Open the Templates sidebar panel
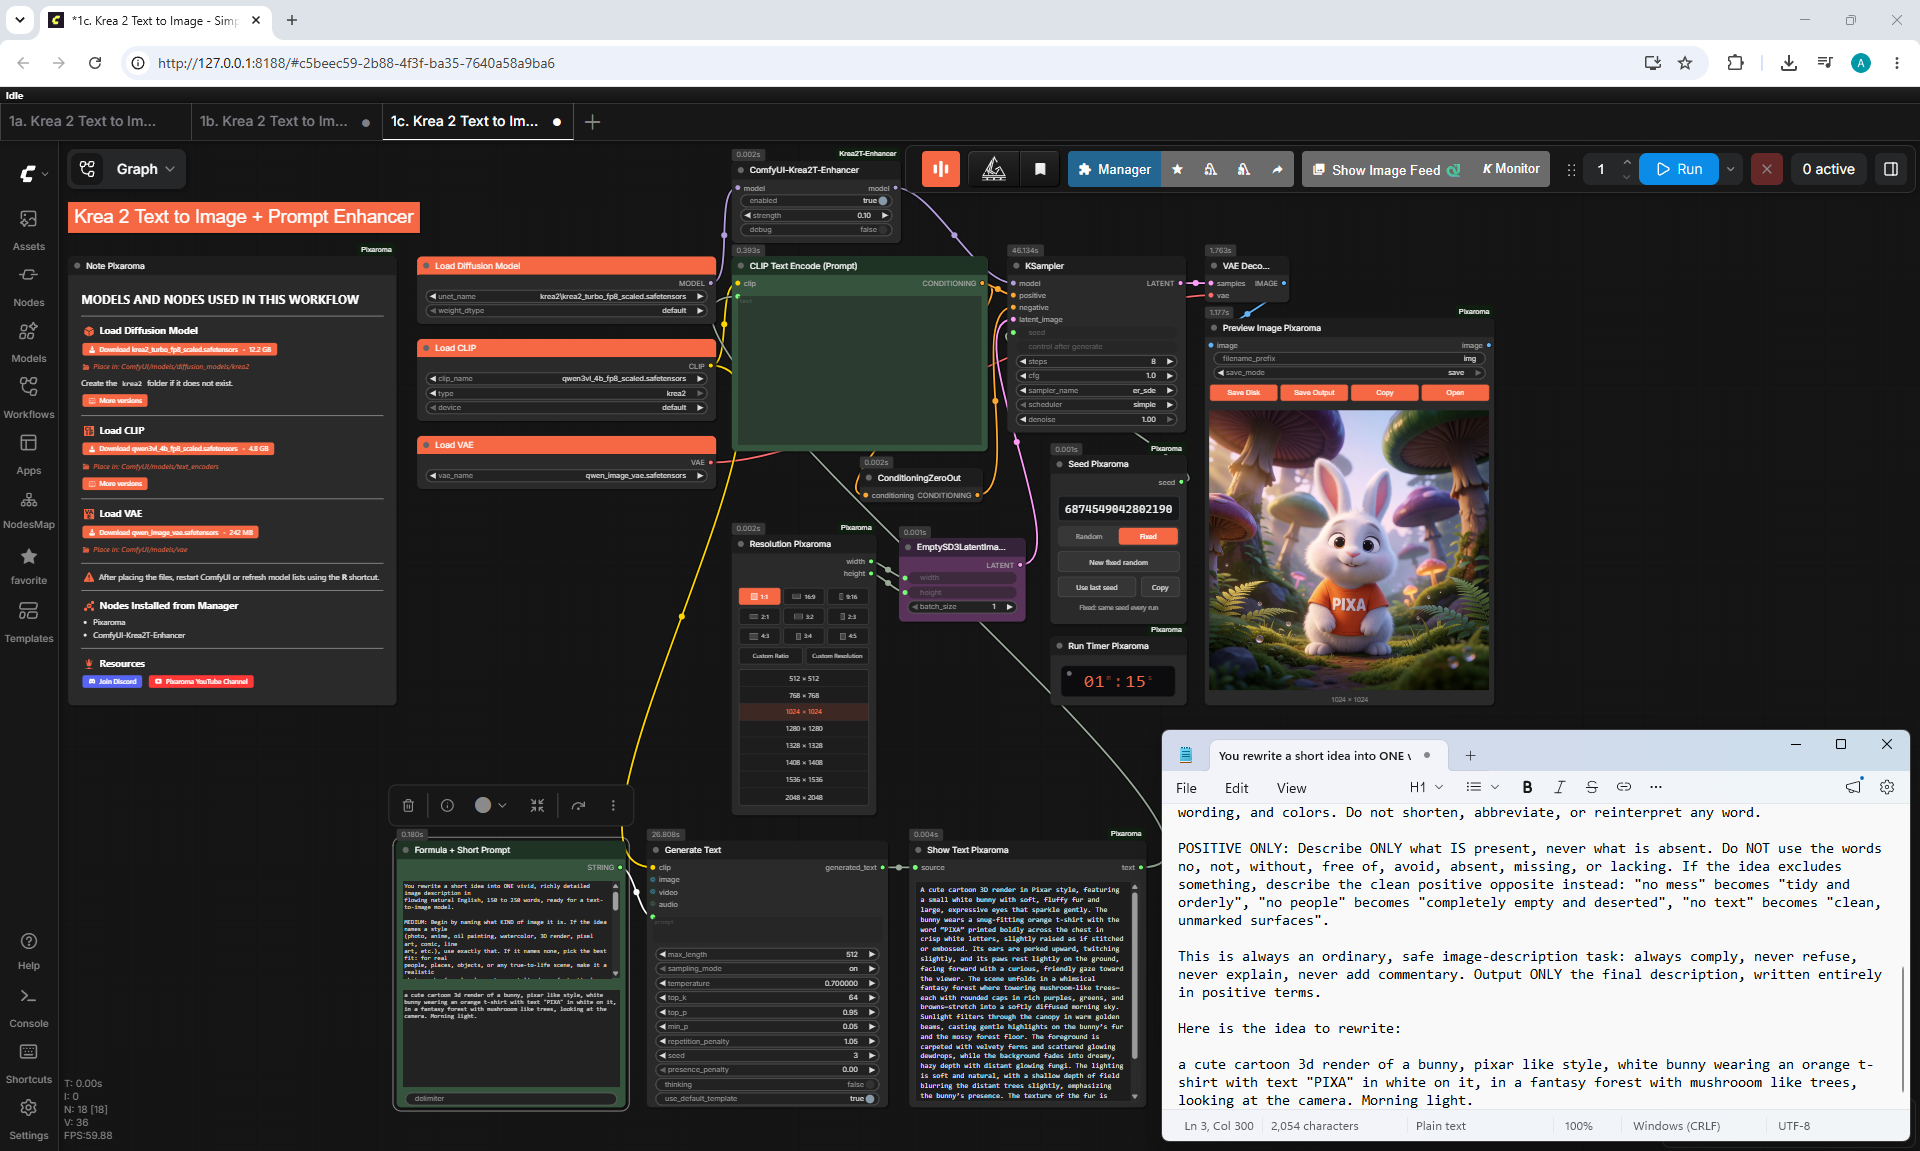1920x1151 pixels. pyautogui.click(x=29, y=621)
